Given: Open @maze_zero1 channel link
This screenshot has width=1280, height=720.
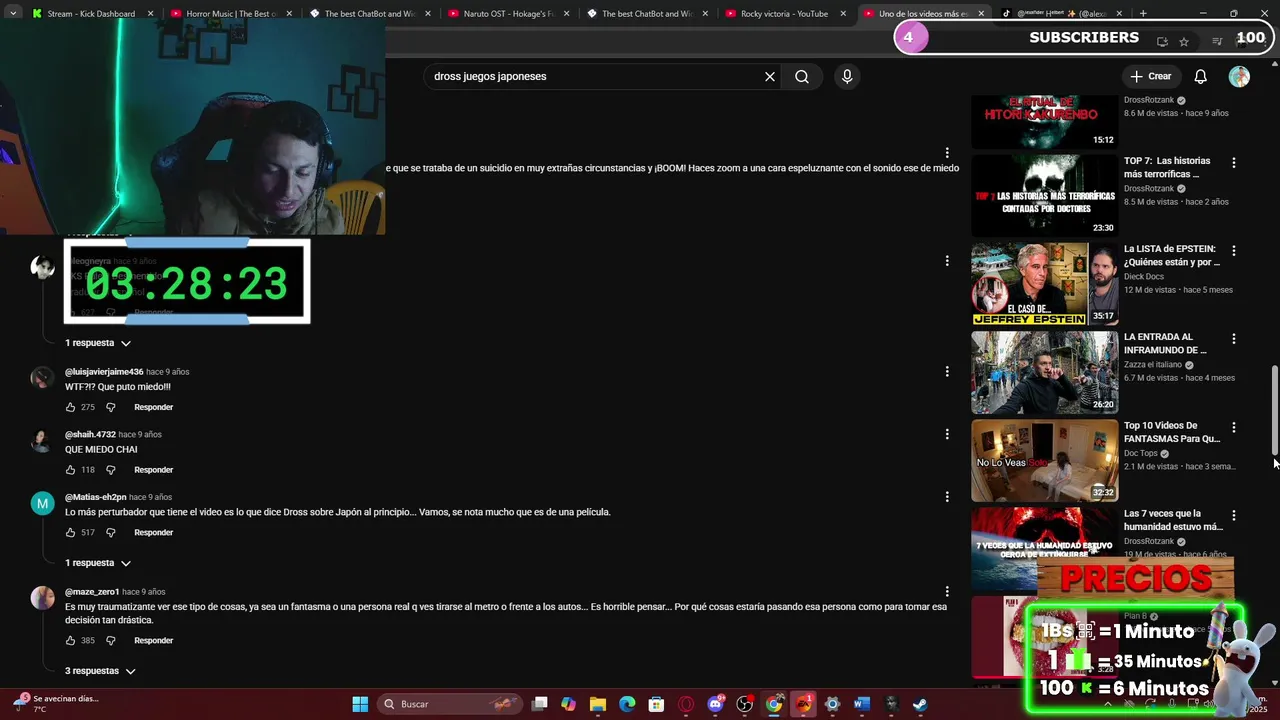Looking at the screenshot, I should [92, 592].
